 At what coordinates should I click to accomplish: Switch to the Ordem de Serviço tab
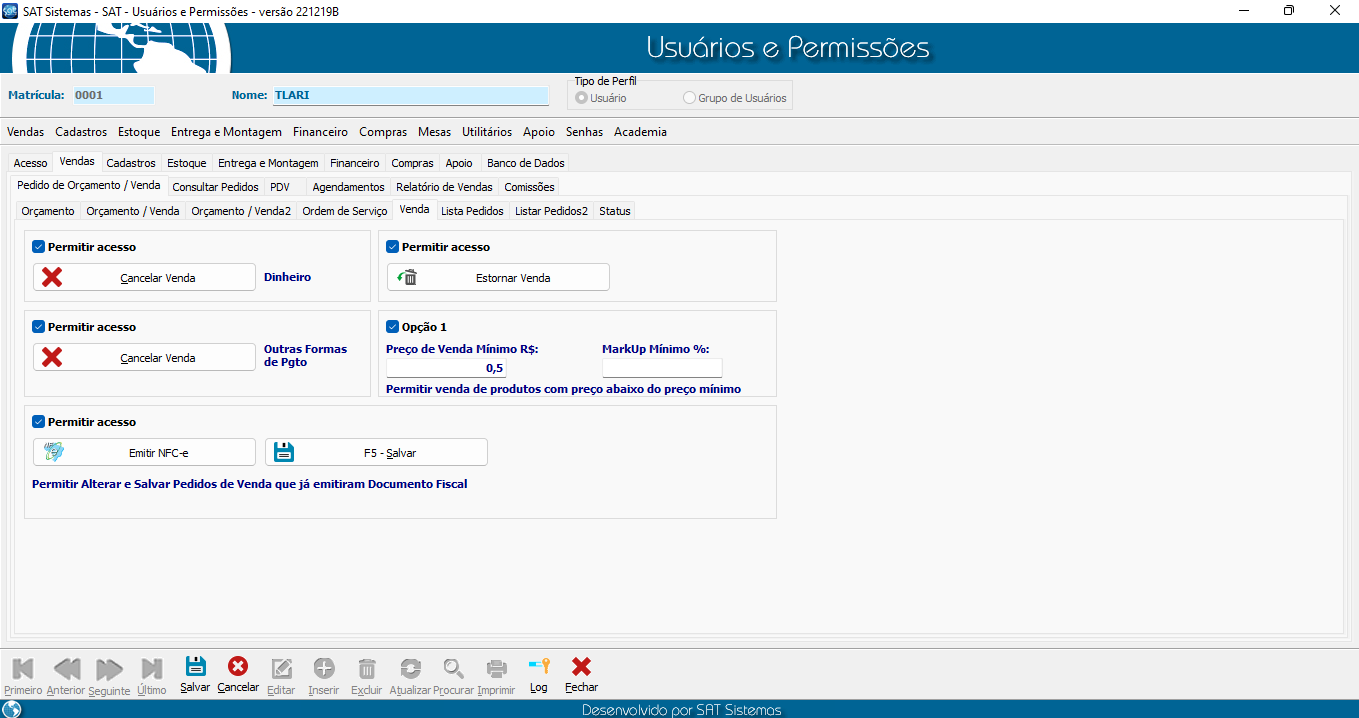[344, 211]
